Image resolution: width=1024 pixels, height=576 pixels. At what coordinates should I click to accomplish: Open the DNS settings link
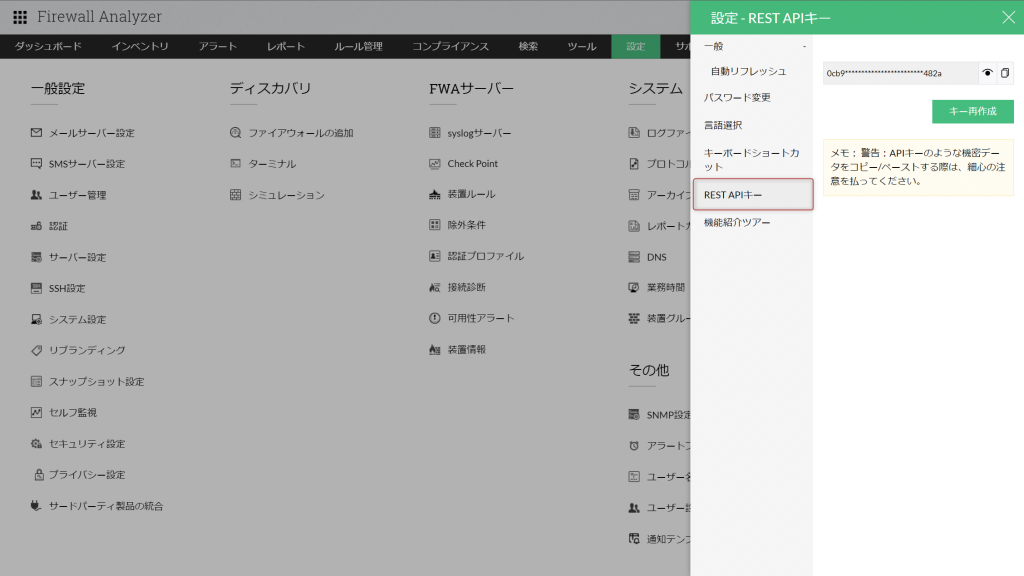tap(656, 257)
